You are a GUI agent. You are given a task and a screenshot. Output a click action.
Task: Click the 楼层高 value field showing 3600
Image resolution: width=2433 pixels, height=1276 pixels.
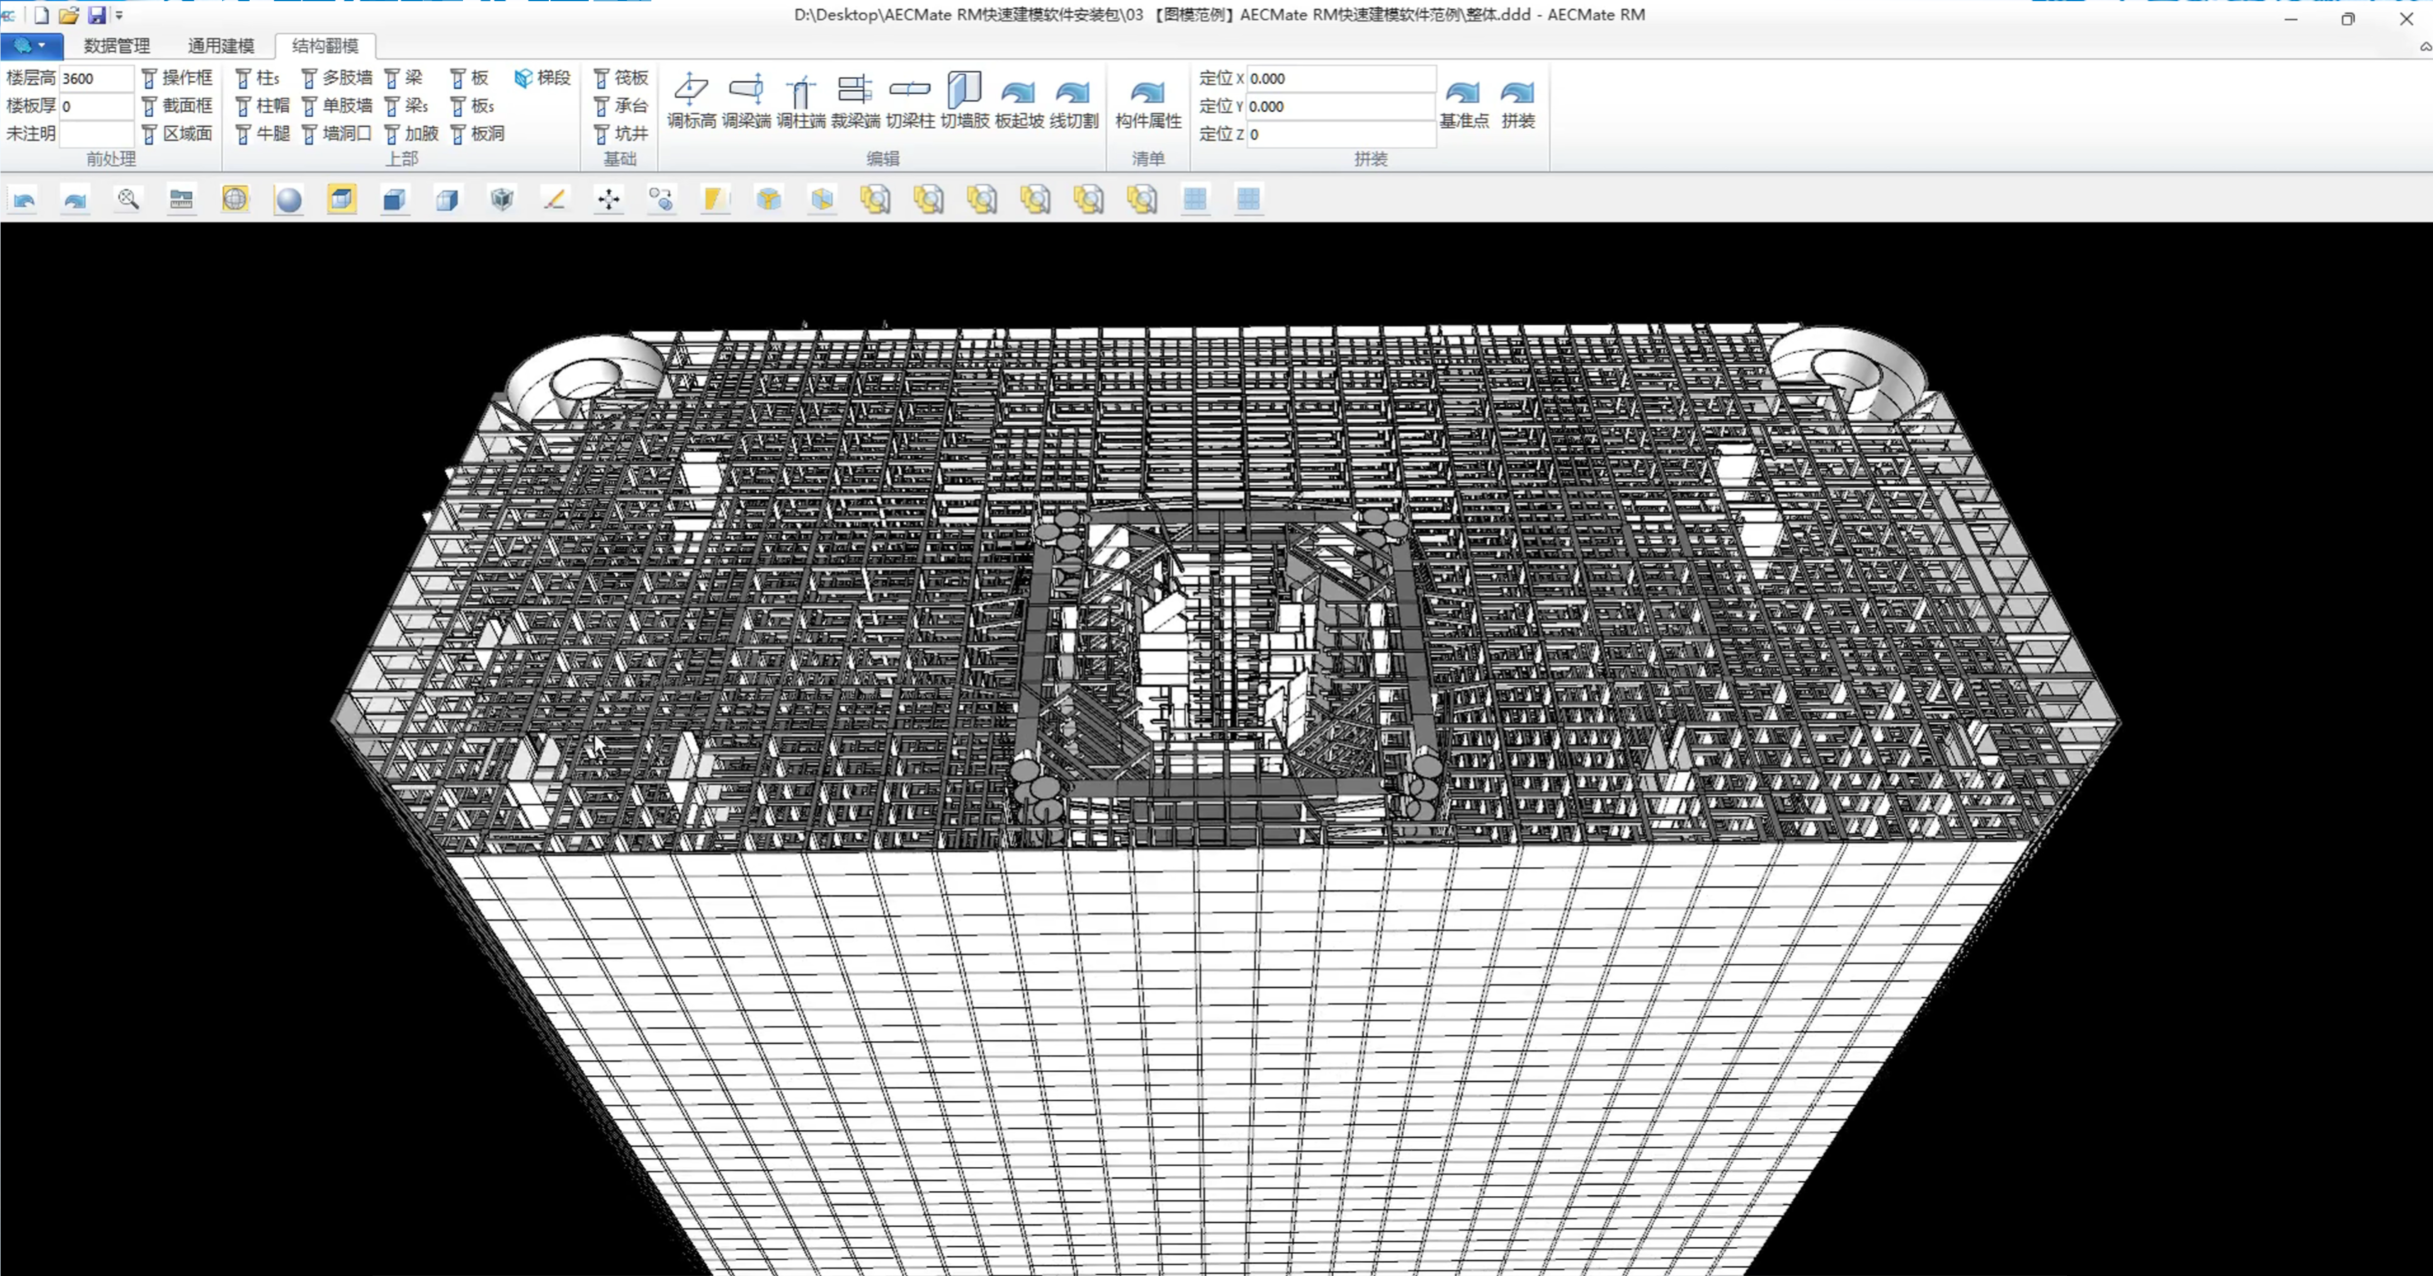94,78
